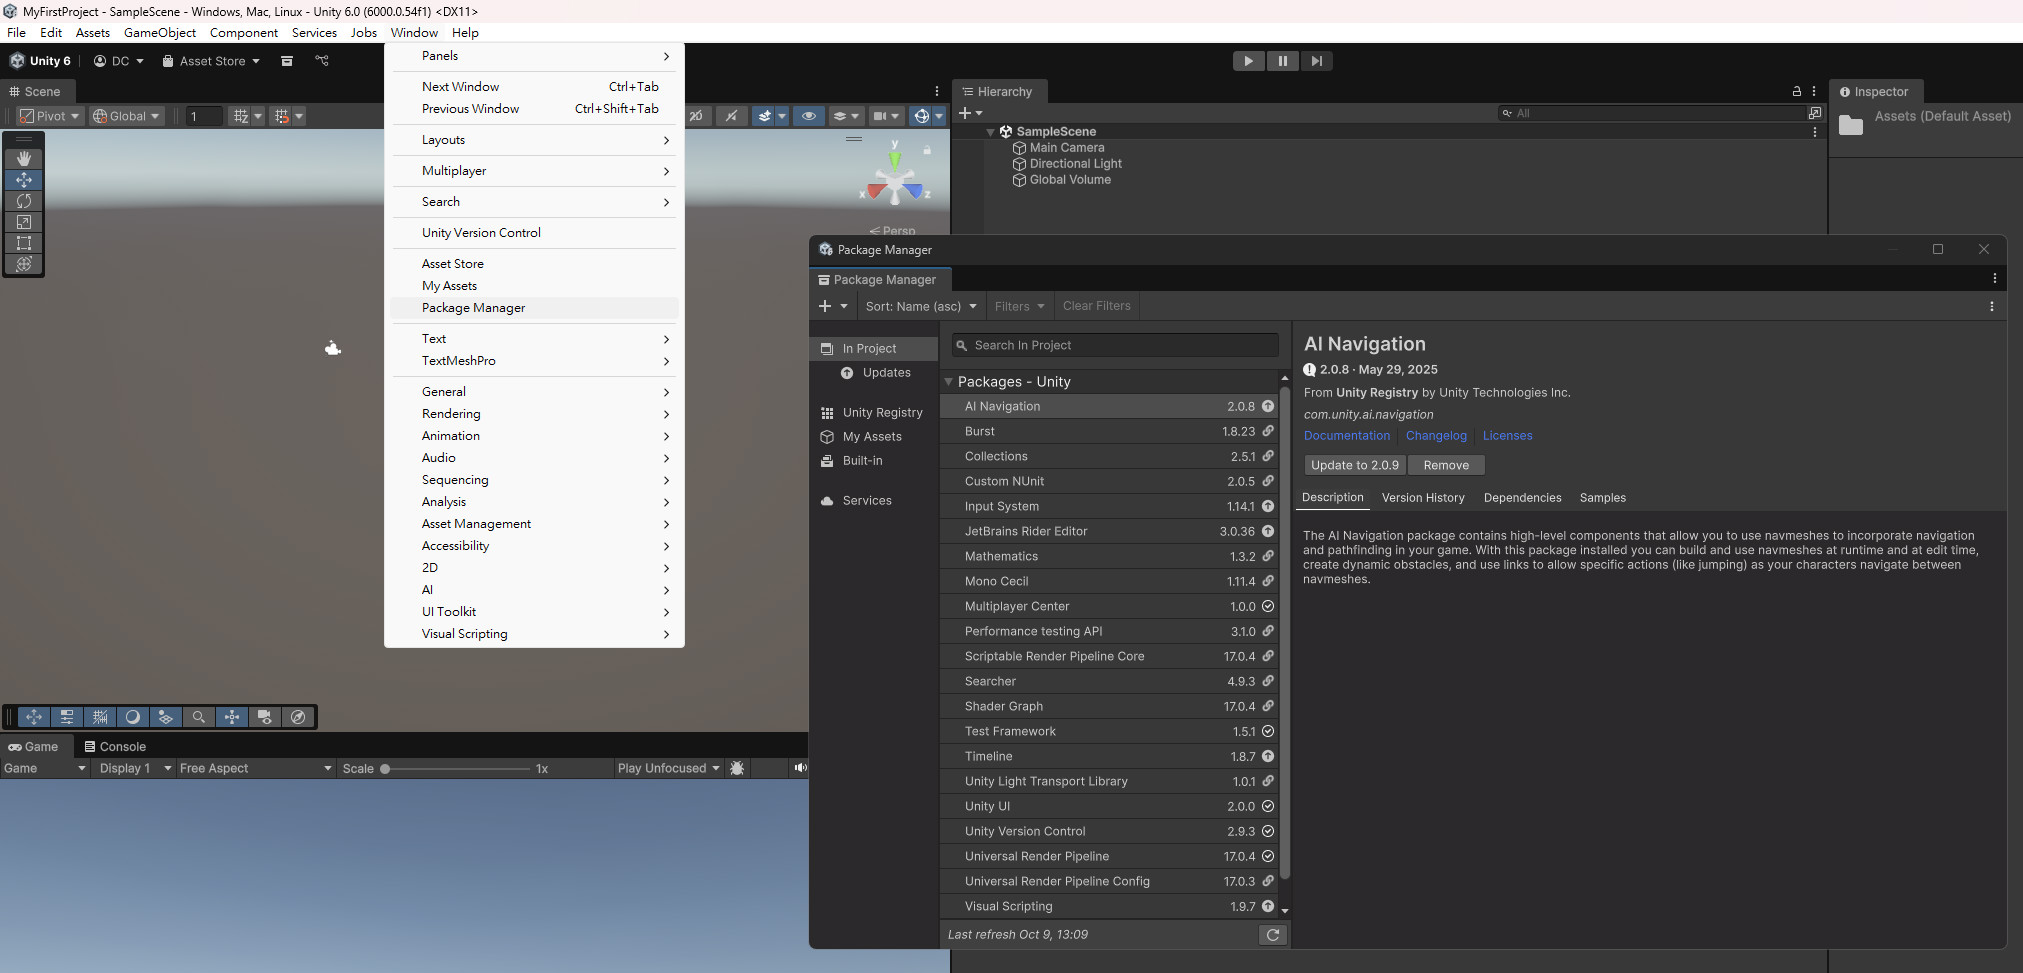Screen dimensions: 2023x973
Task: Click the Hierarchy create plus button
Action: coord(965,113)
